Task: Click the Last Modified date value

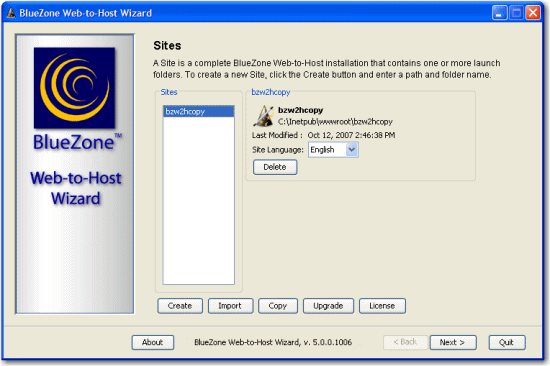Action: coord(351,135)
